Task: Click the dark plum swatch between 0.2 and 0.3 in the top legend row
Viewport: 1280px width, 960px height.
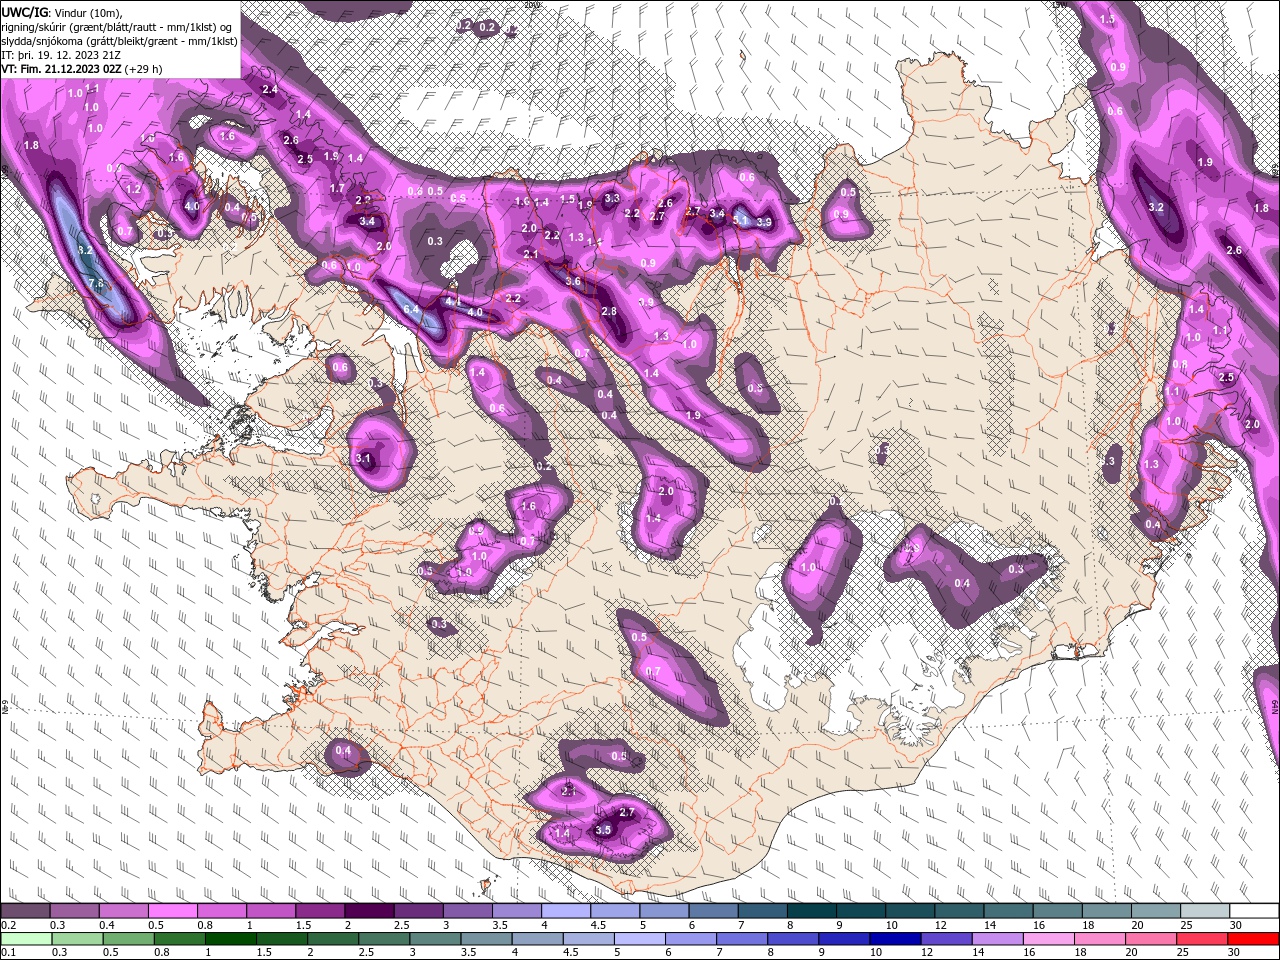Action: 25,911
